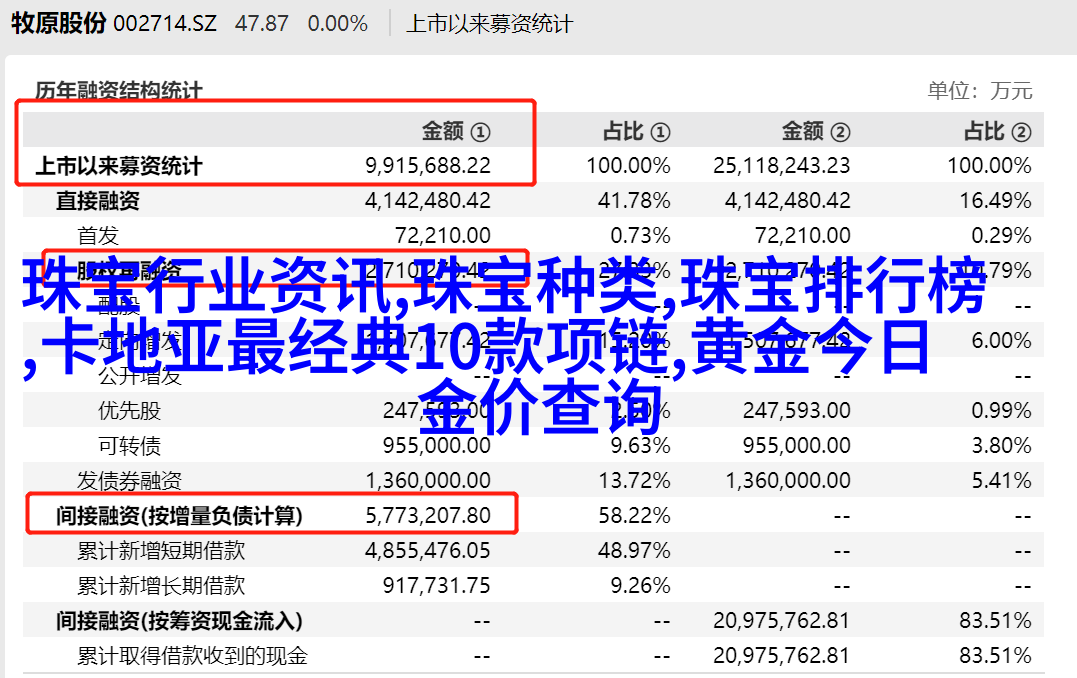Image resolution: width=1077 pixels, height=678 pixels.
Task: Click 247,593.00 under 金额 ② column
Action: [797, 411]
